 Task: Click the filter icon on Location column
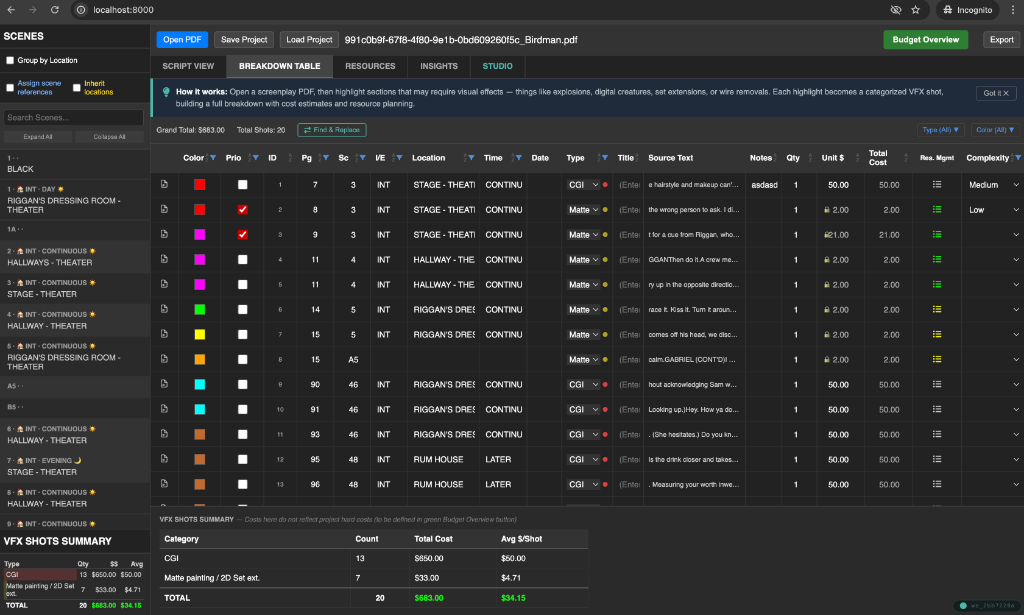coord(471,158)
